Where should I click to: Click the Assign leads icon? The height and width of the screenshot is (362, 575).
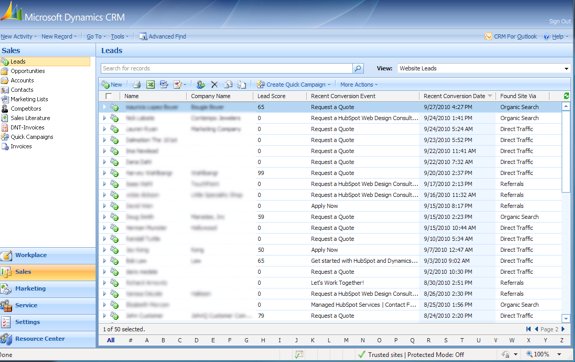pos(201,85)
